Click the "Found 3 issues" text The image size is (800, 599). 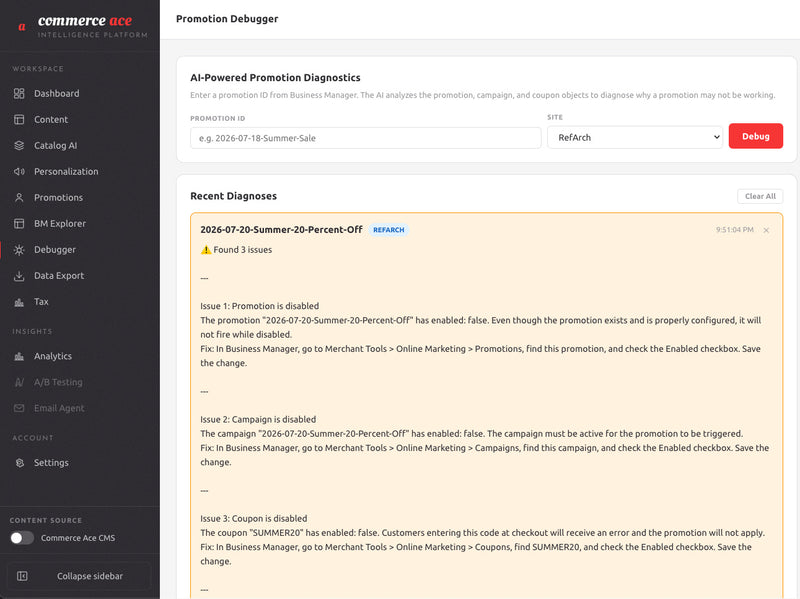242,250
